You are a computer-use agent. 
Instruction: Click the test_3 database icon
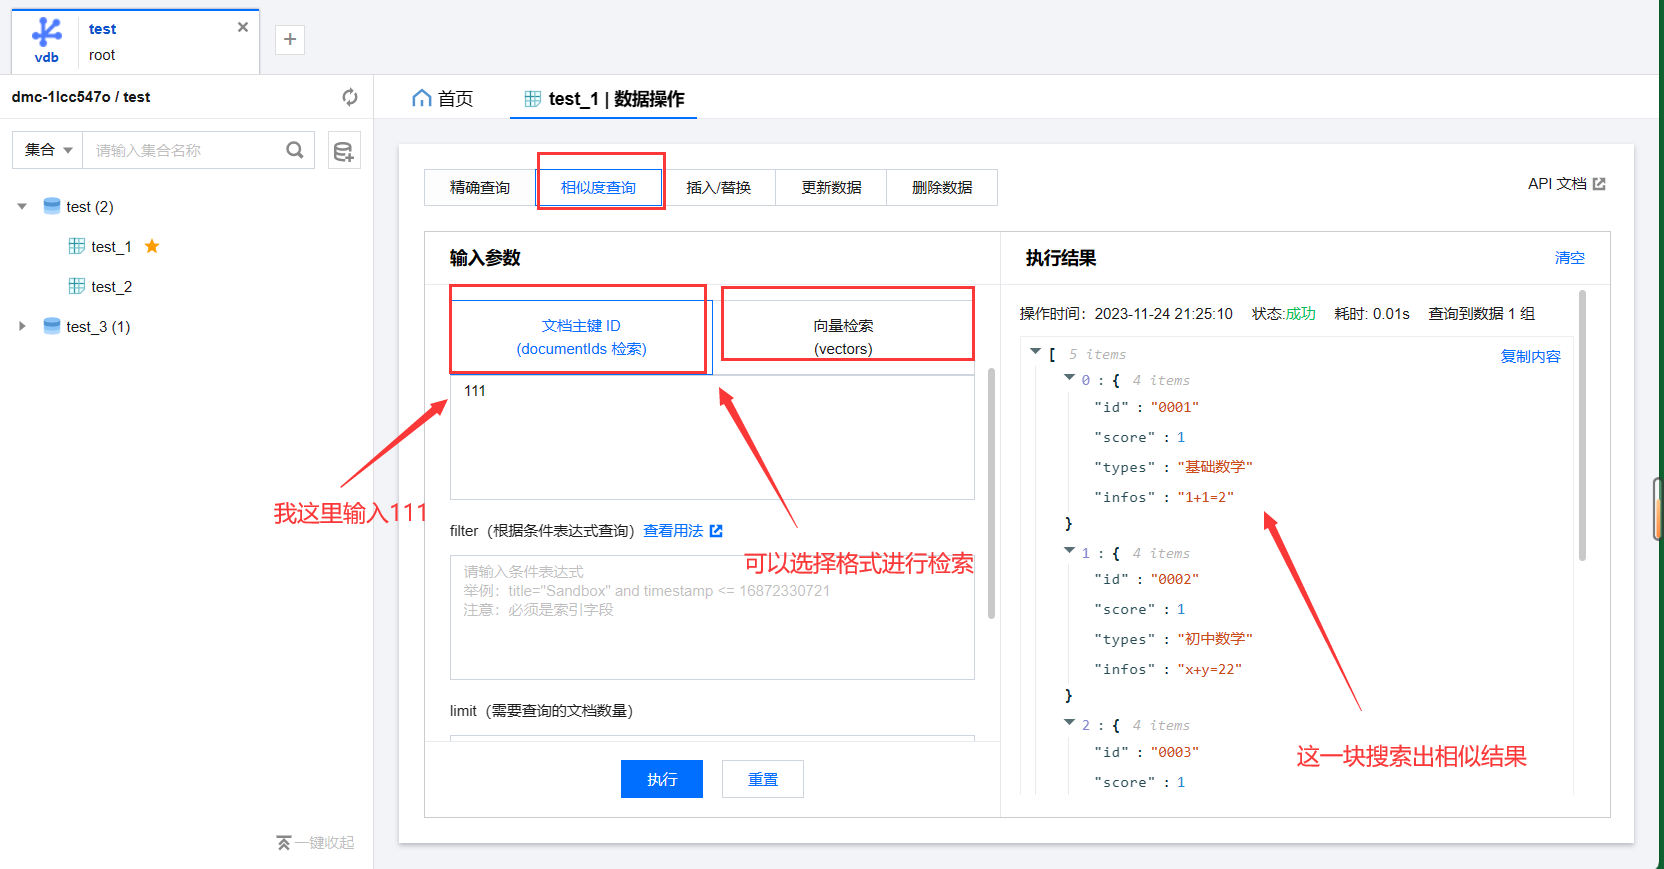[52, 326]
